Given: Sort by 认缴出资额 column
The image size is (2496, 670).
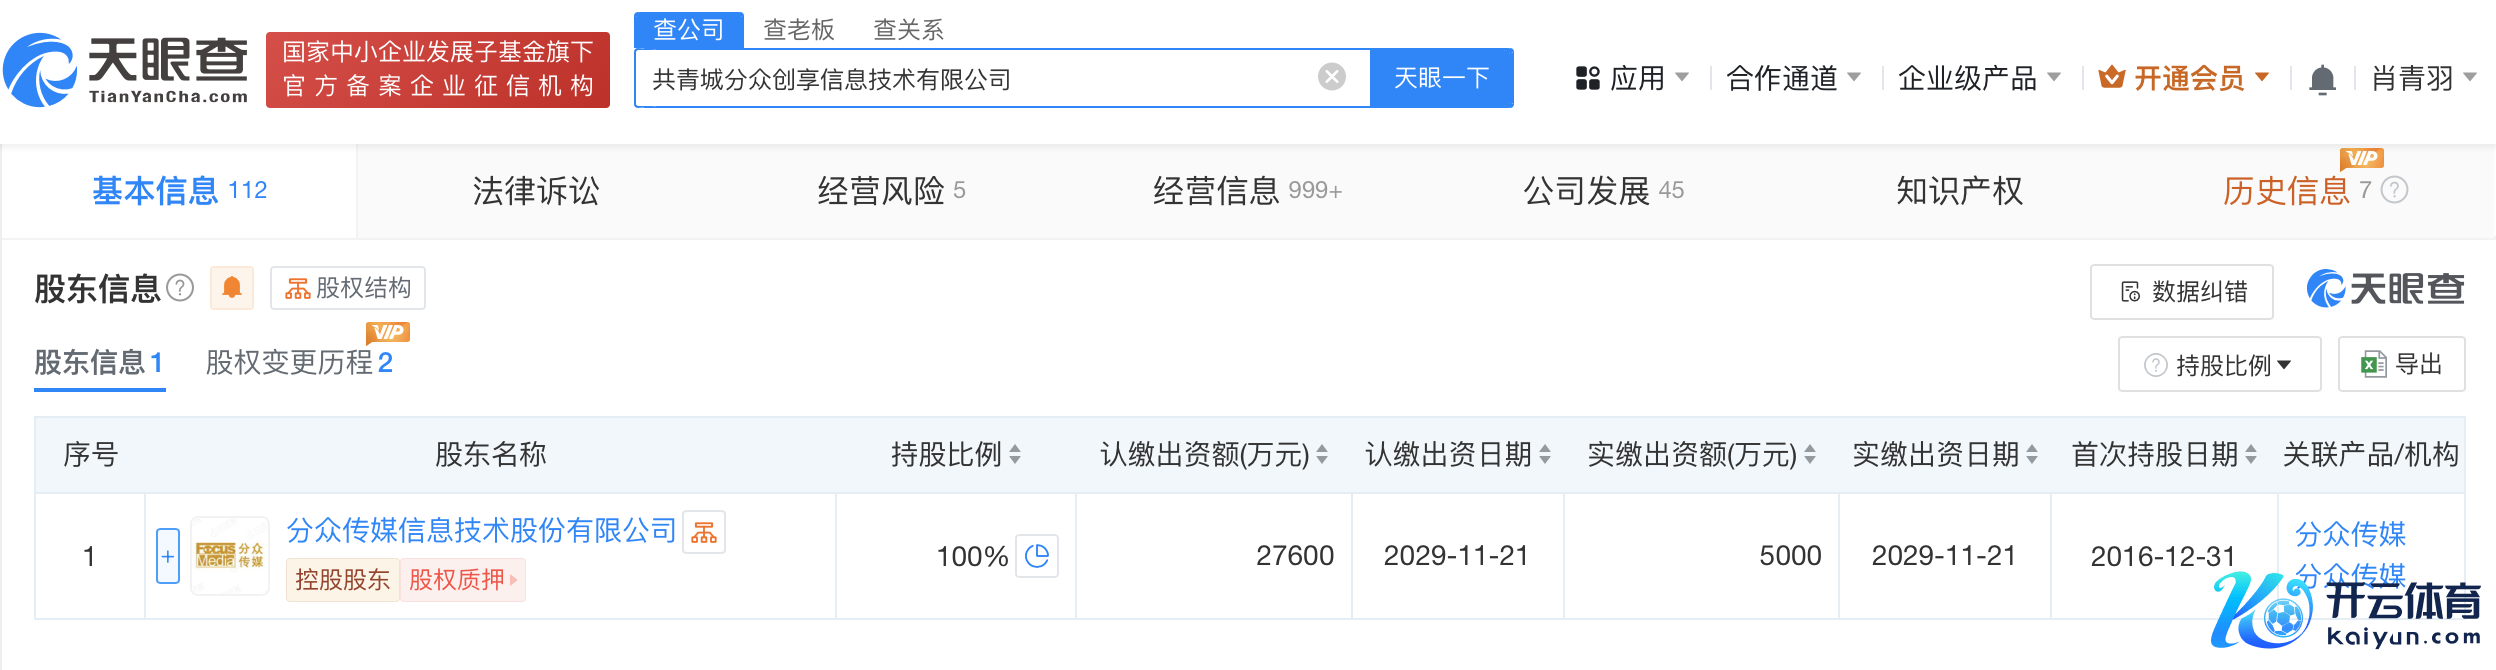Looking at the screenshot, I should [1322, 455].
